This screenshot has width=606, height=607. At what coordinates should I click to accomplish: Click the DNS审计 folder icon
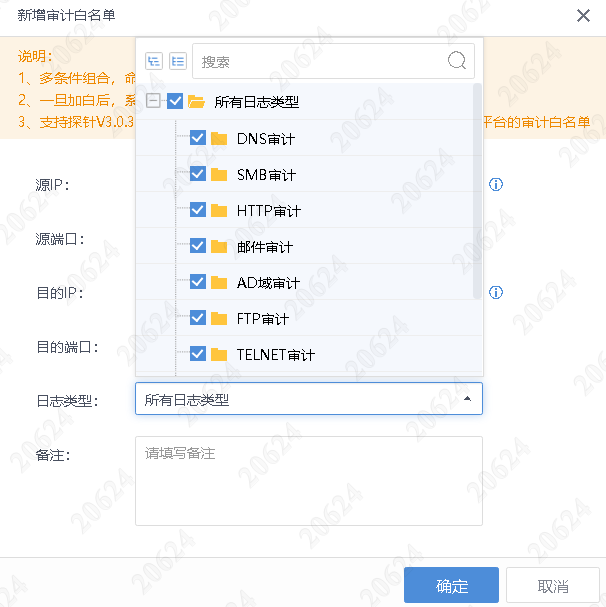pos(220,138)
